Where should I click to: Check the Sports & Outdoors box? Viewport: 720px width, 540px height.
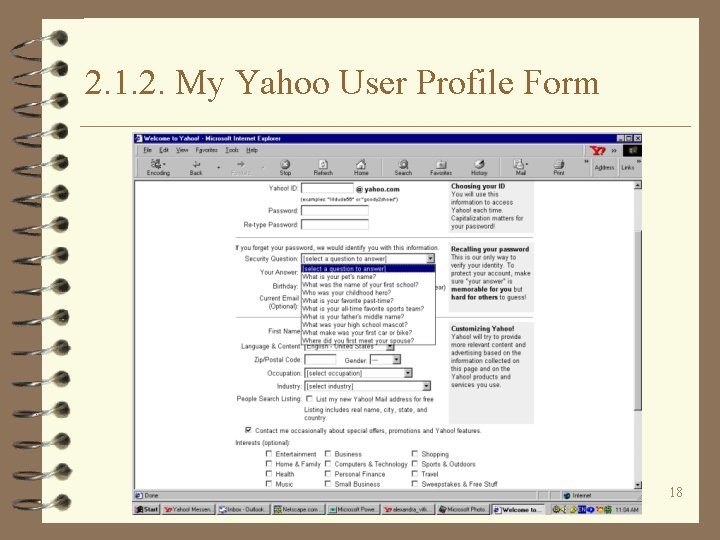(415, 464)
